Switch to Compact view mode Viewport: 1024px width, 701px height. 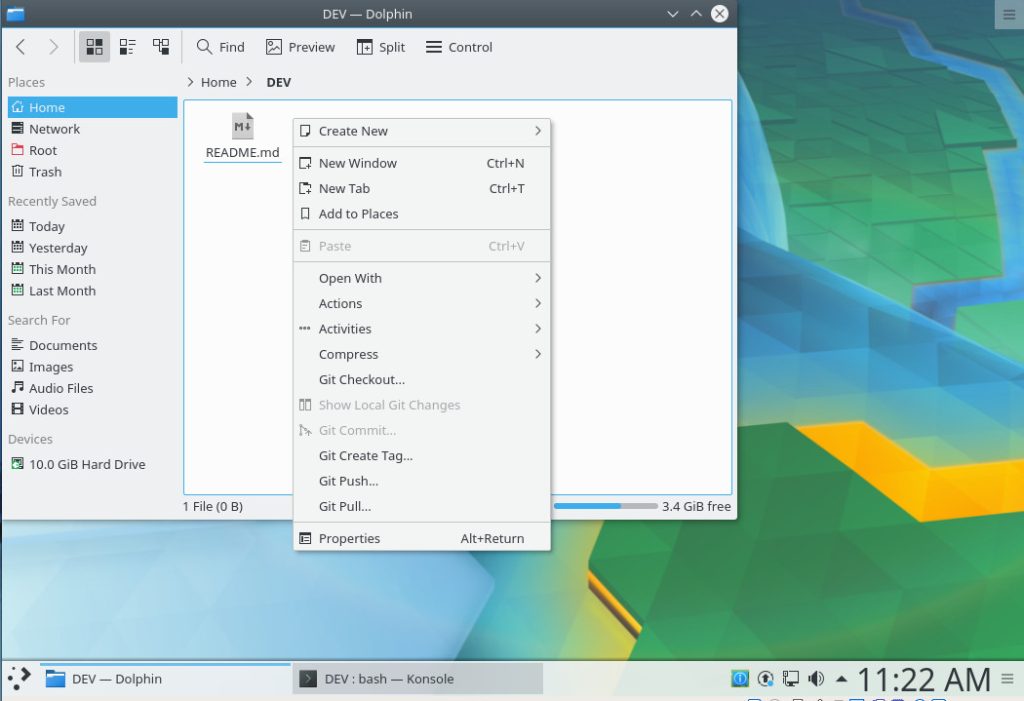point(127,47)
